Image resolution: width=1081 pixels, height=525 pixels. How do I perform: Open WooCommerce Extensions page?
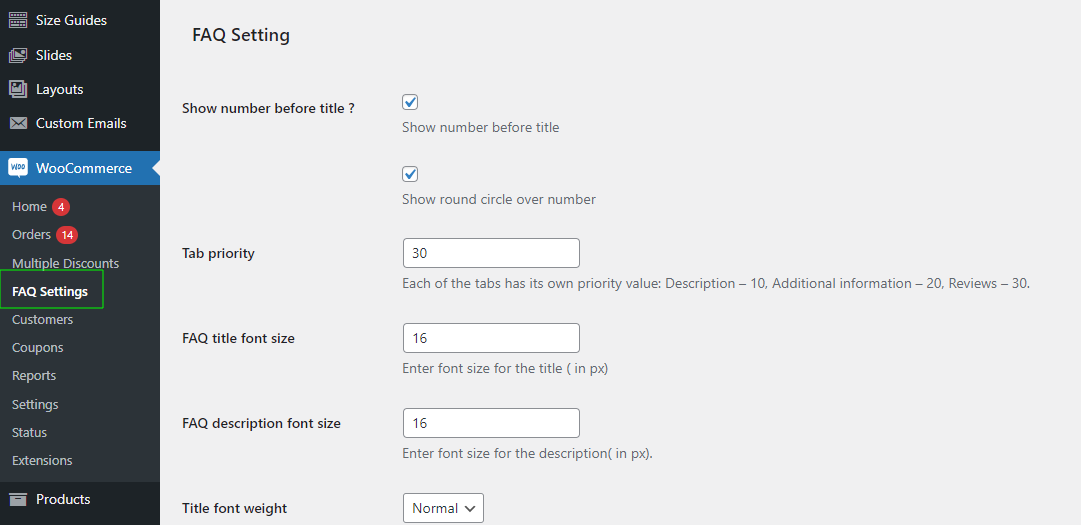coord(42,461)
